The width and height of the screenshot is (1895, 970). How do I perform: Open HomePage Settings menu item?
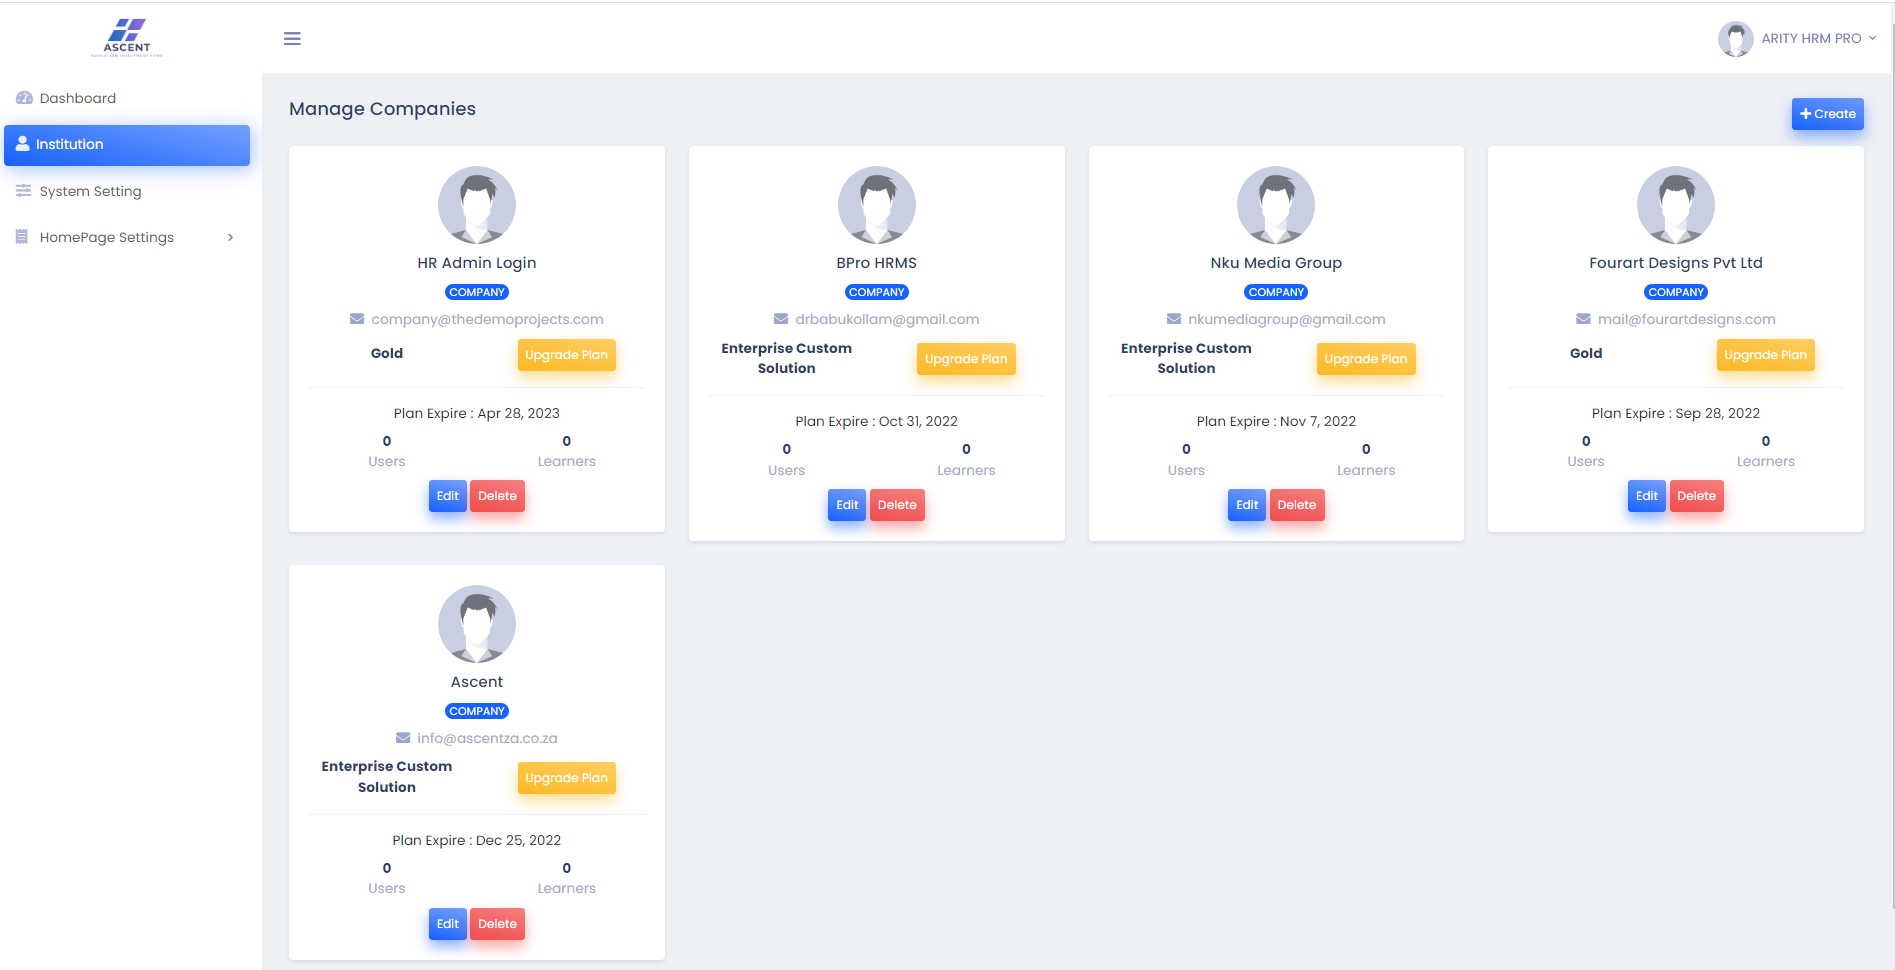coord(127,237)
